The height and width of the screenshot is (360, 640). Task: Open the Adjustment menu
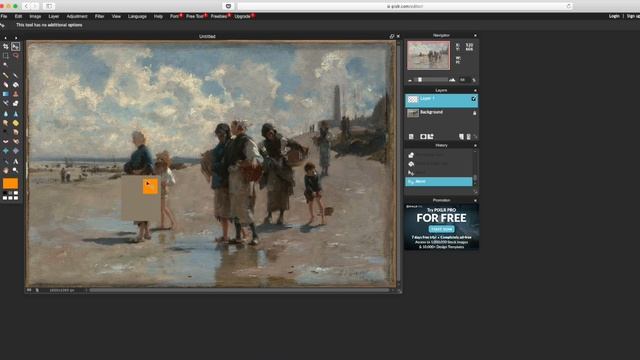[77, 16]
